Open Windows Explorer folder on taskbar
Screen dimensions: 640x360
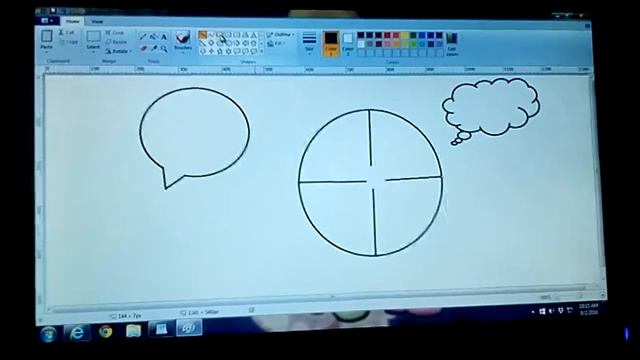point(133,331)
